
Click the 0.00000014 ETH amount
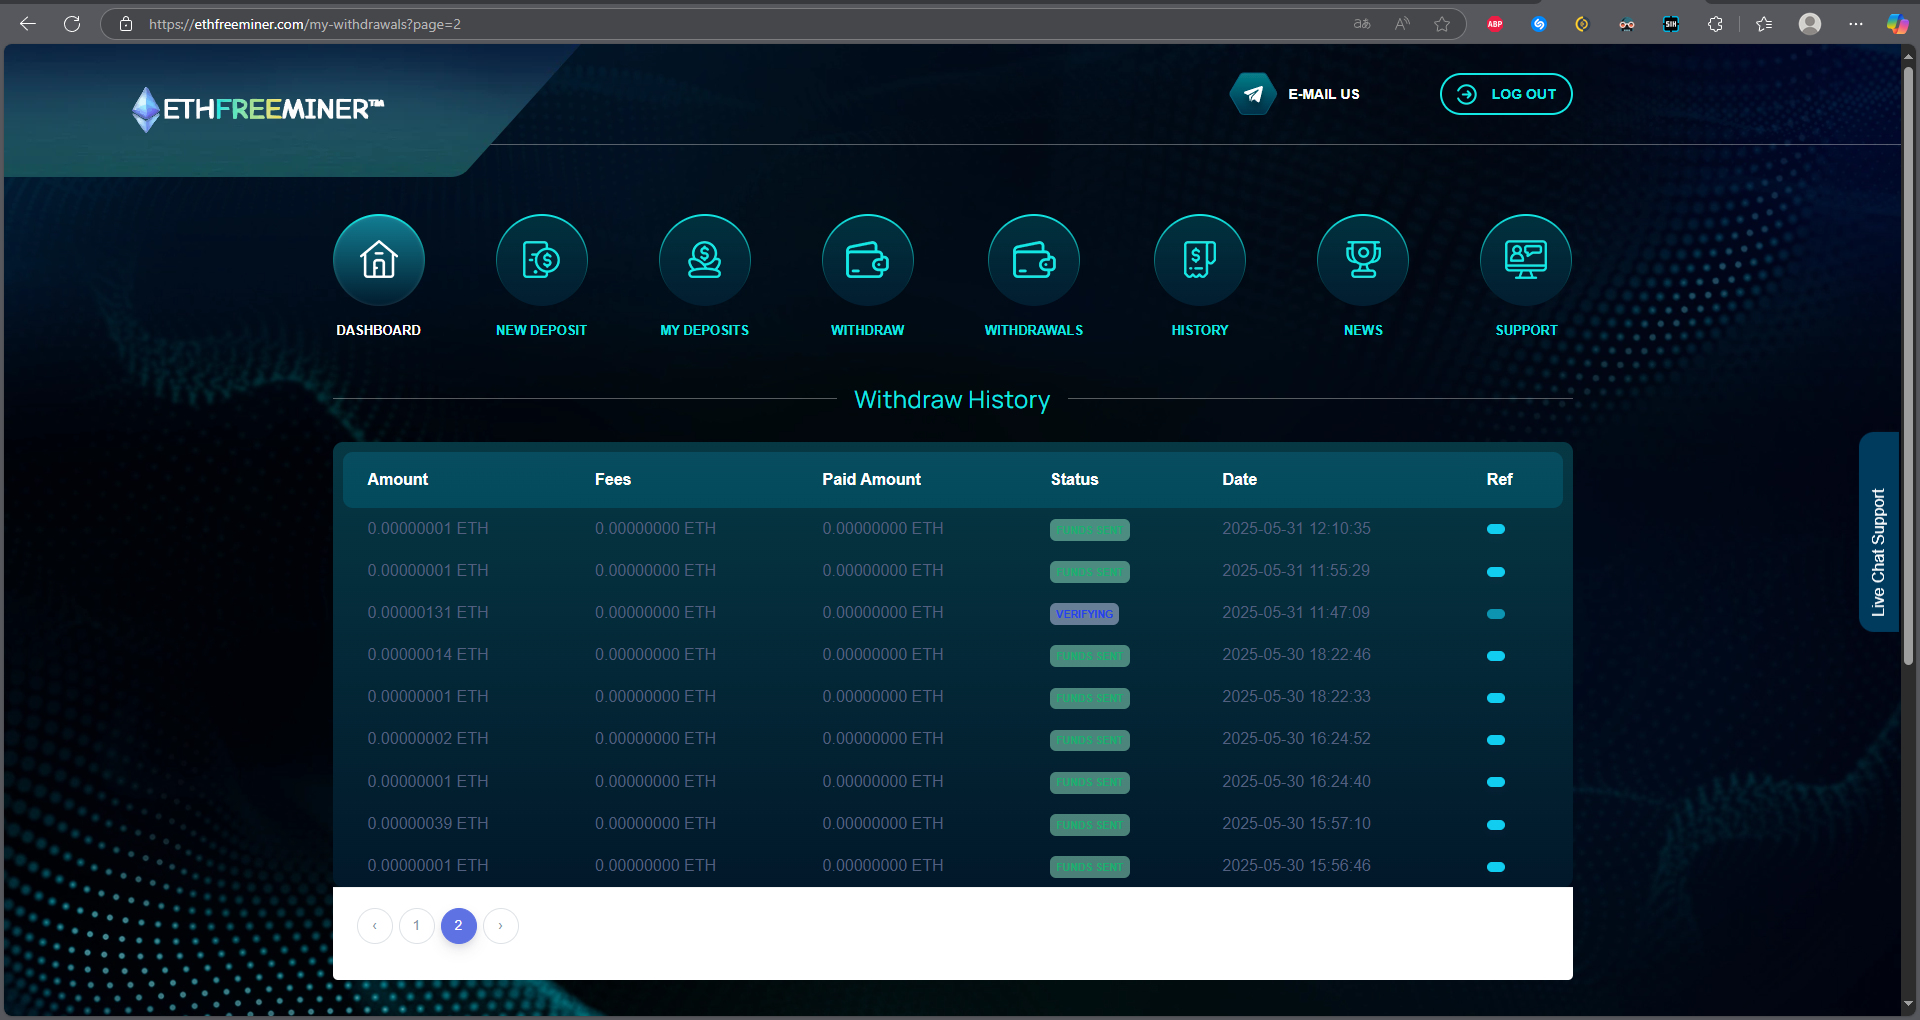click(428, 654)
